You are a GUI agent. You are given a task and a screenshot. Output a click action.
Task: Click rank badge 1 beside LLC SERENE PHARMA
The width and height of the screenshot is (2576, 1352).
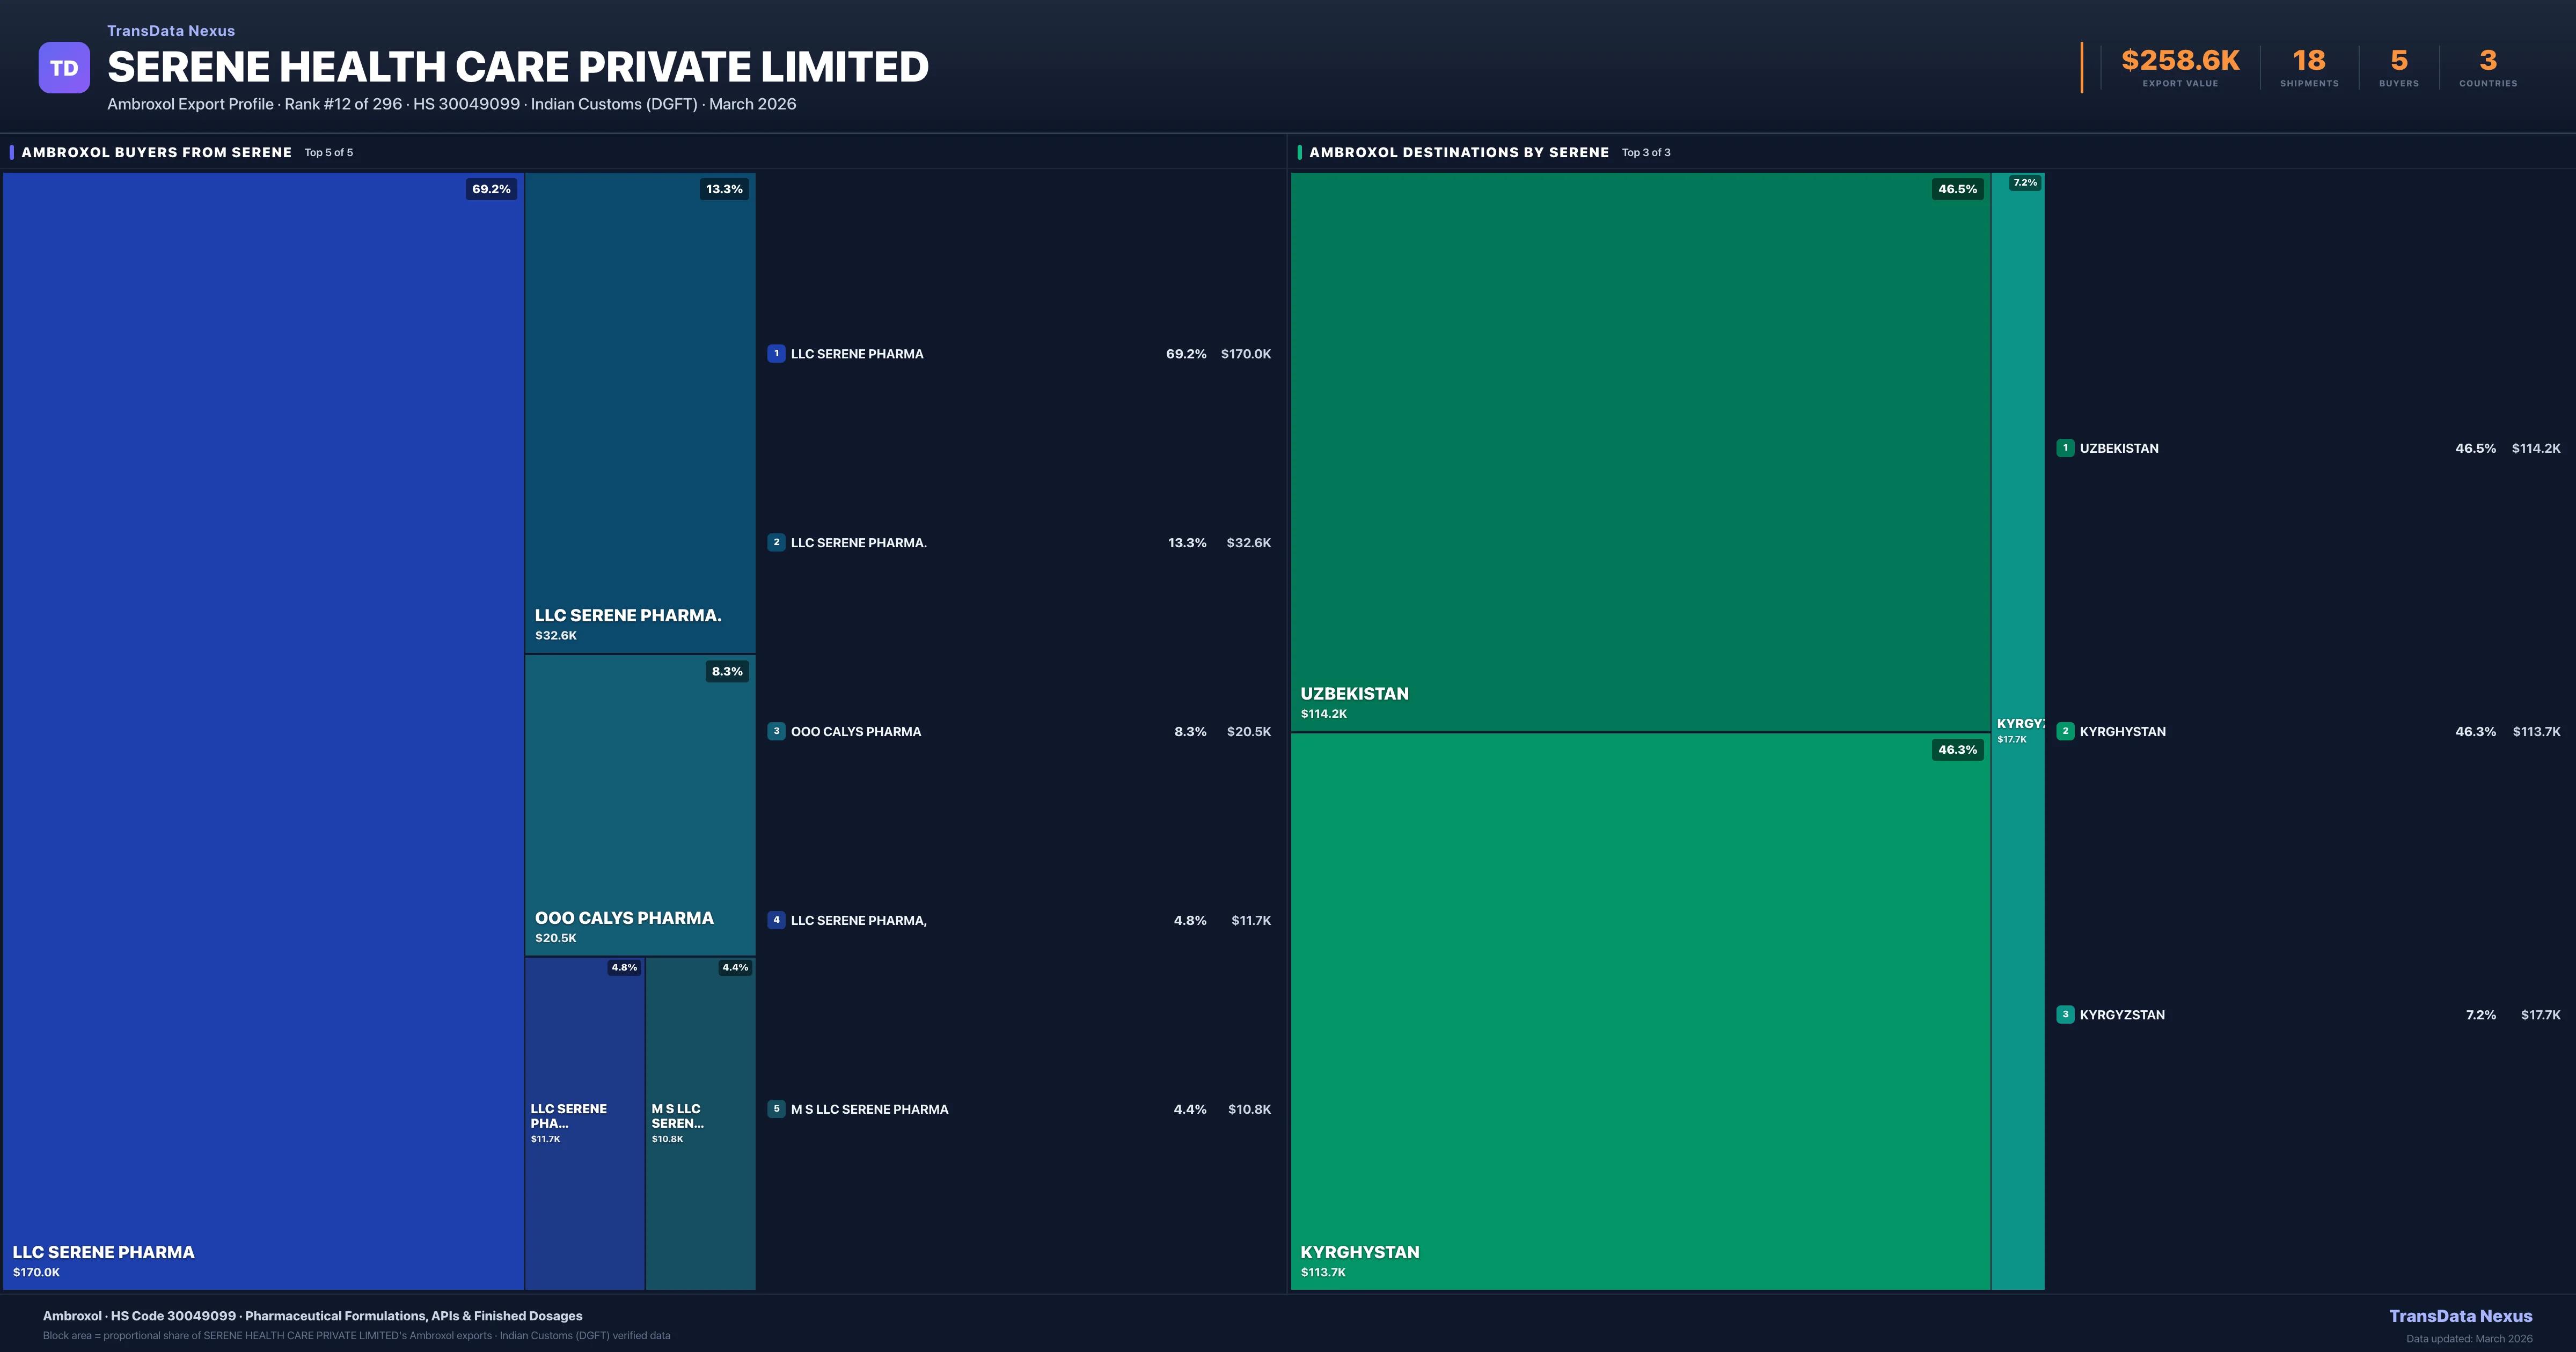click(776, 354)
